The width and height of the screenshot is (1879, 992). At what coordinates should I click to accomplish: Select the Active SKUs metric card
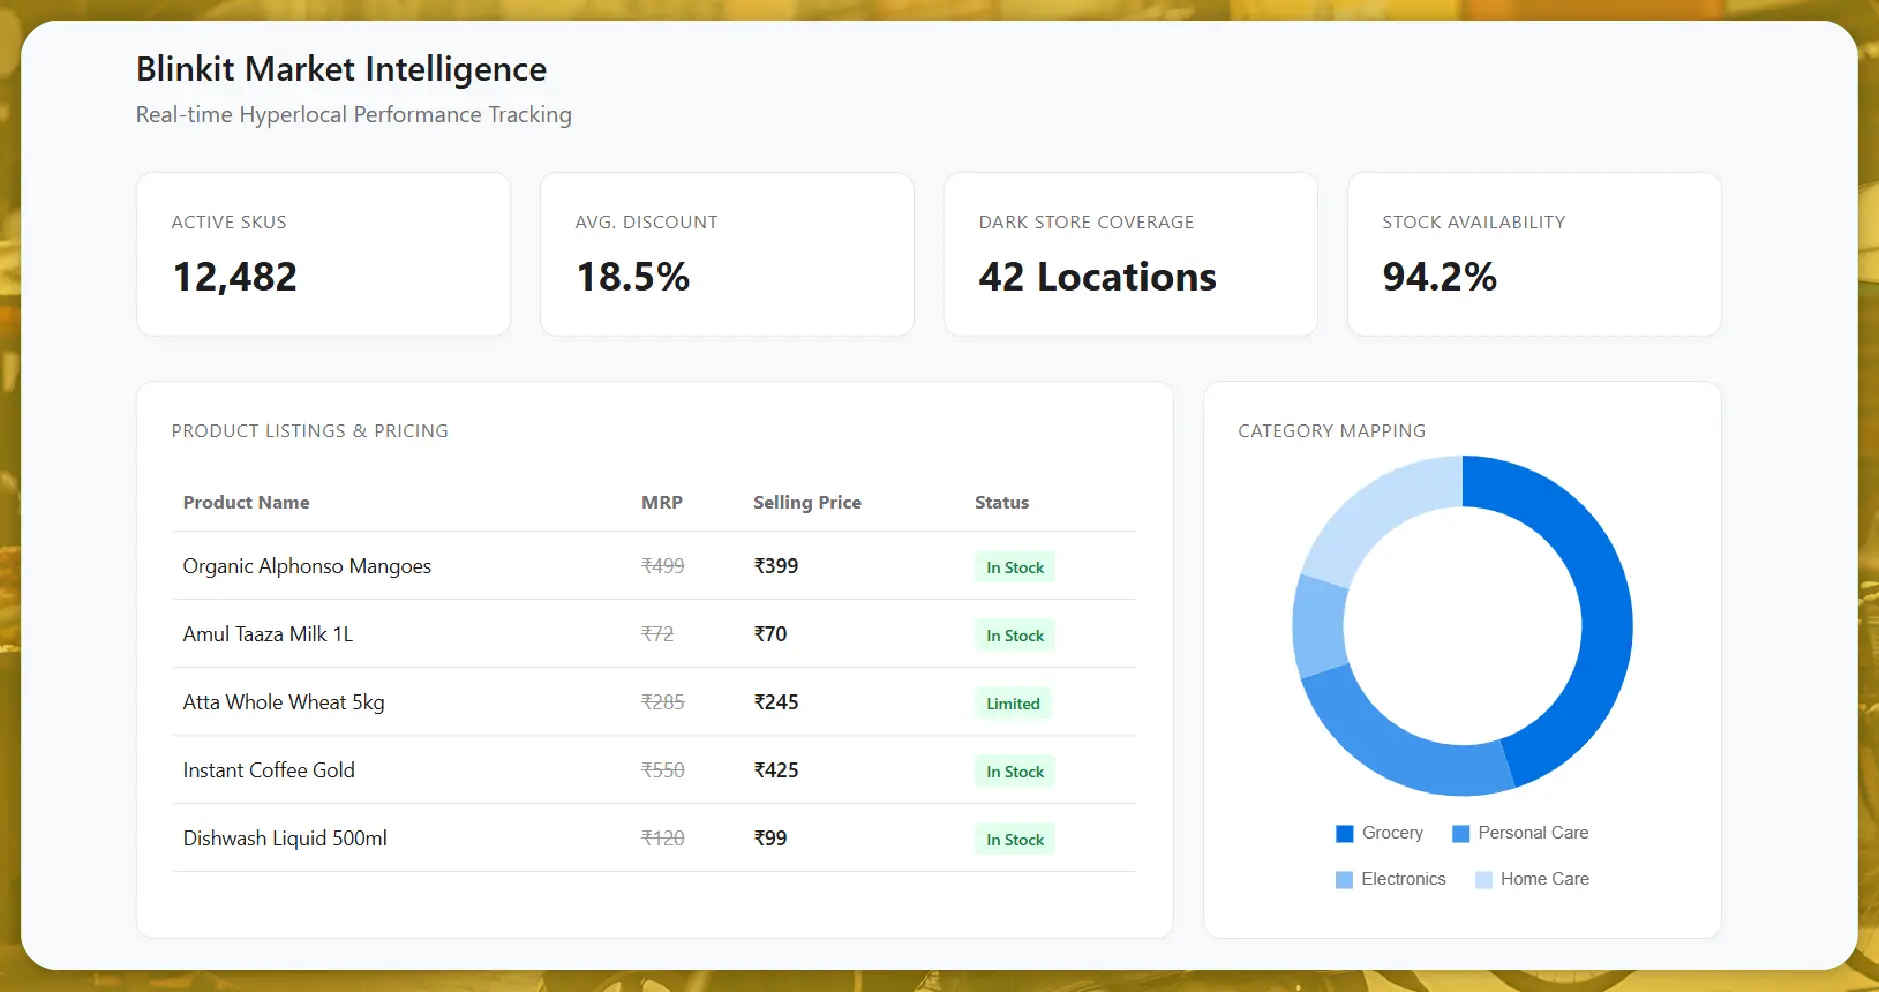[323, 253]
